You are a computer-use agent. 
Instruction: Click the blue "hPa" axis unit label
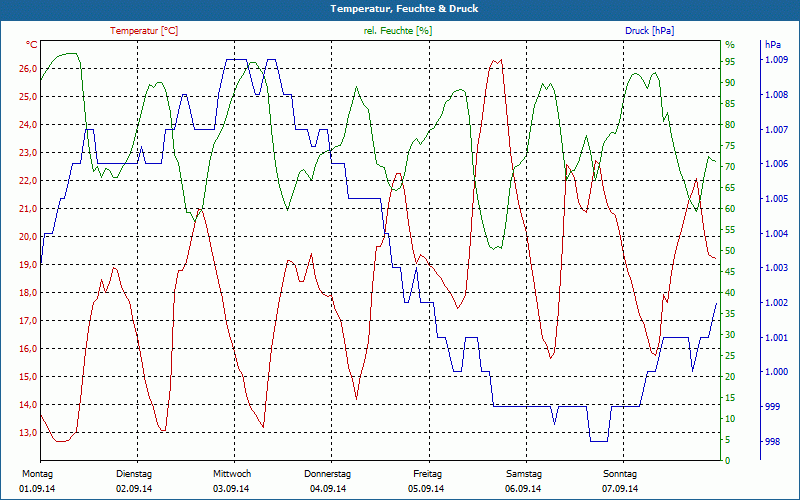(773, 45)
